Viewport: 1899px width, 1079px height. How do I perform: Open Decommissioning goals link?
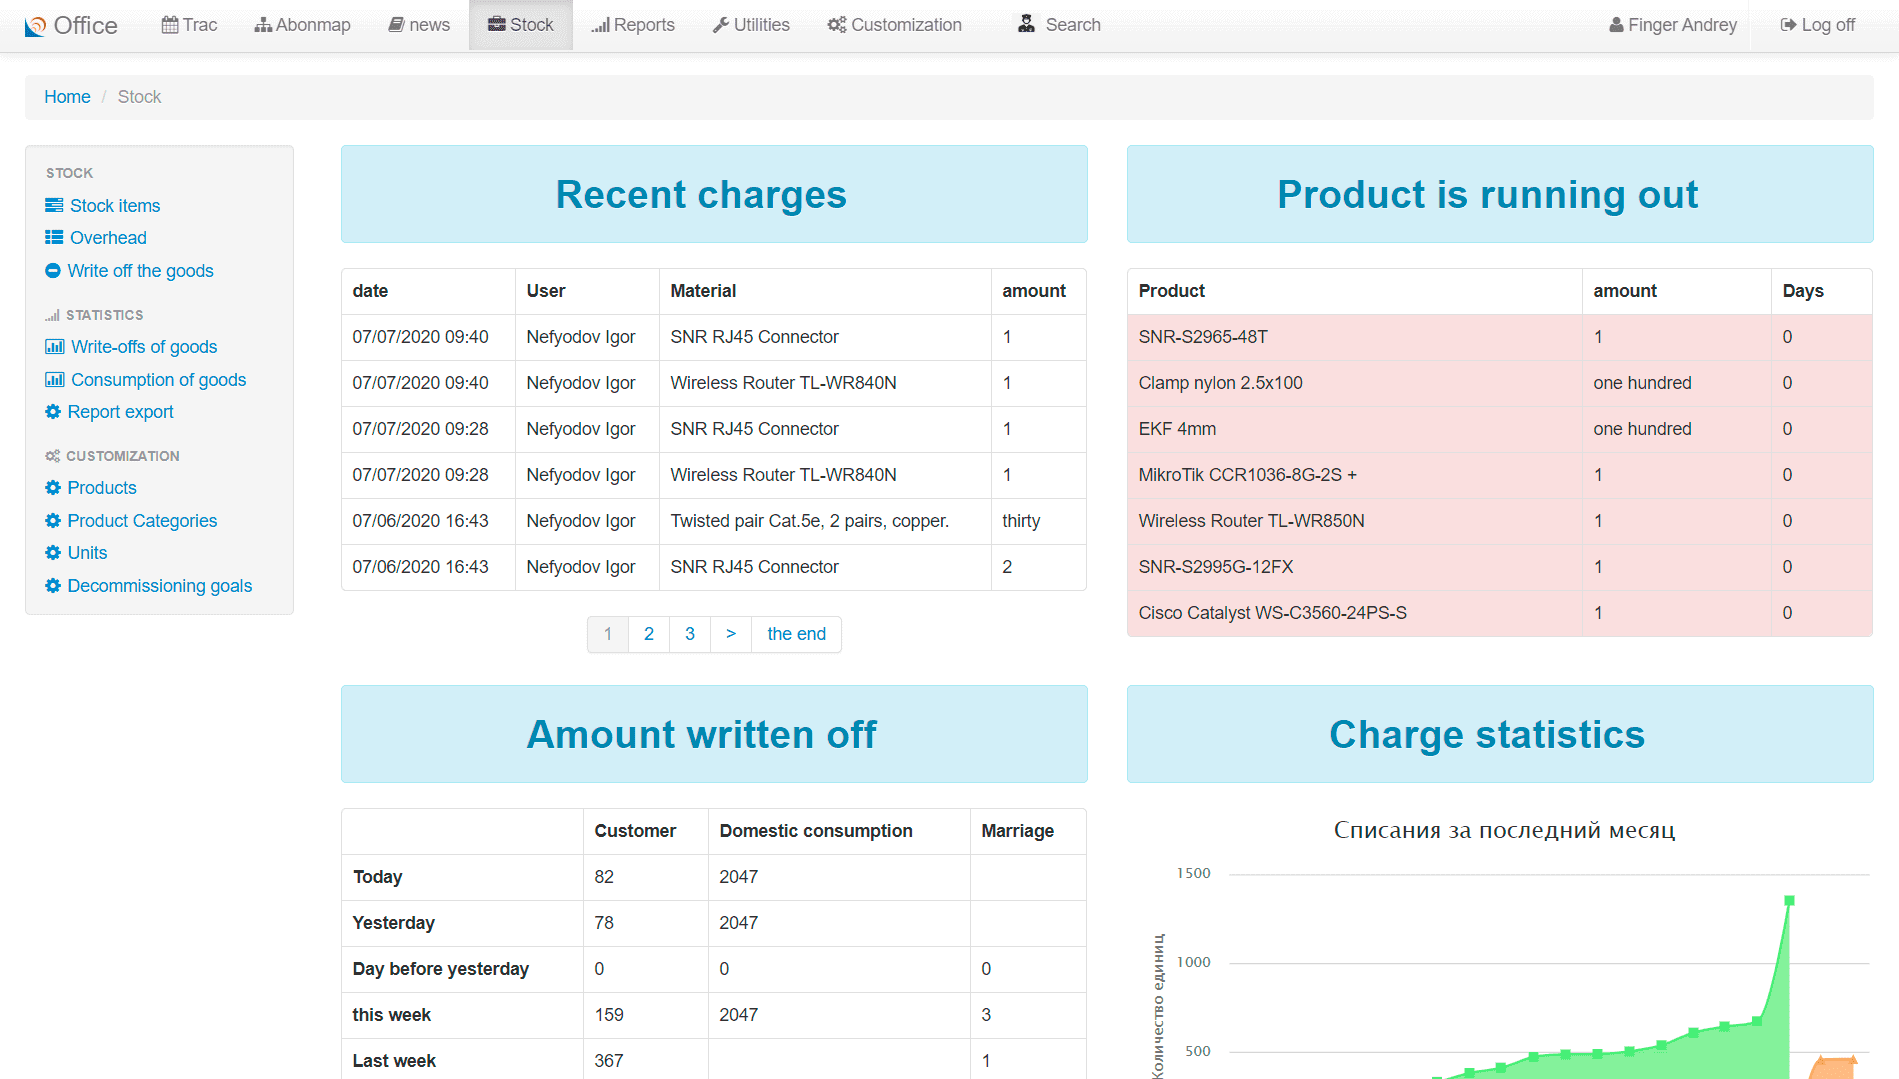coord(160,585)
